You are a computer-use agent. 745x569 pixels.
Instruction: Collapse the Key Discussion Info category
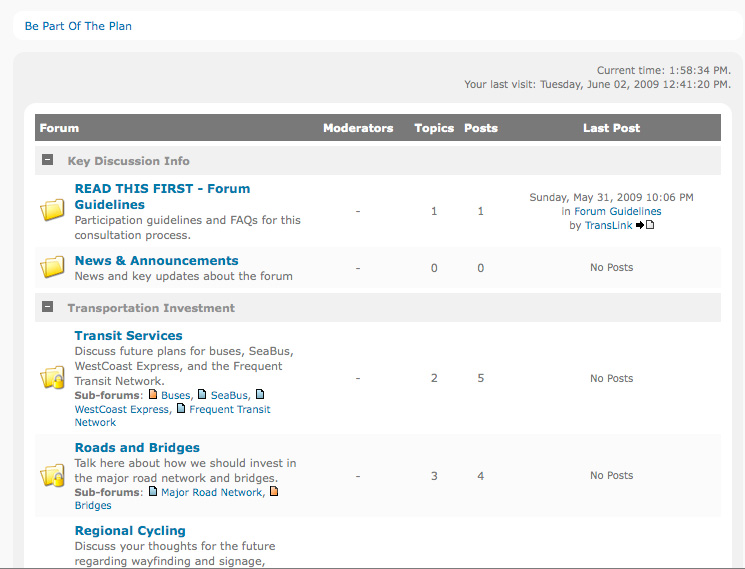tap(47, 160)
